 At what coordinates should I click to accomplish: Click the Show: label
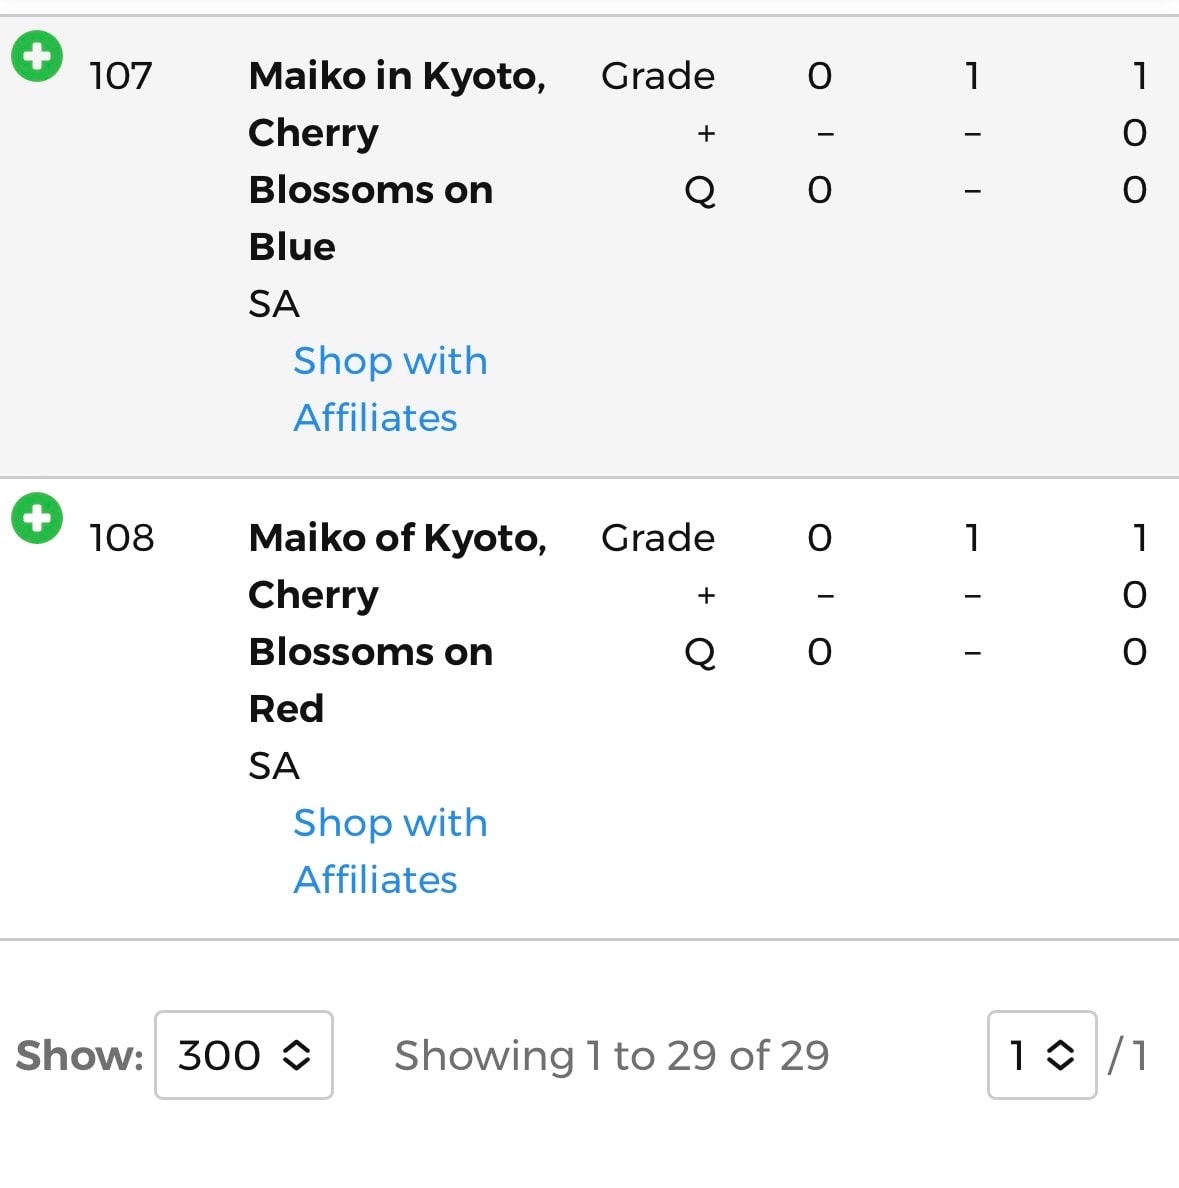click(x=80, y=1055)
